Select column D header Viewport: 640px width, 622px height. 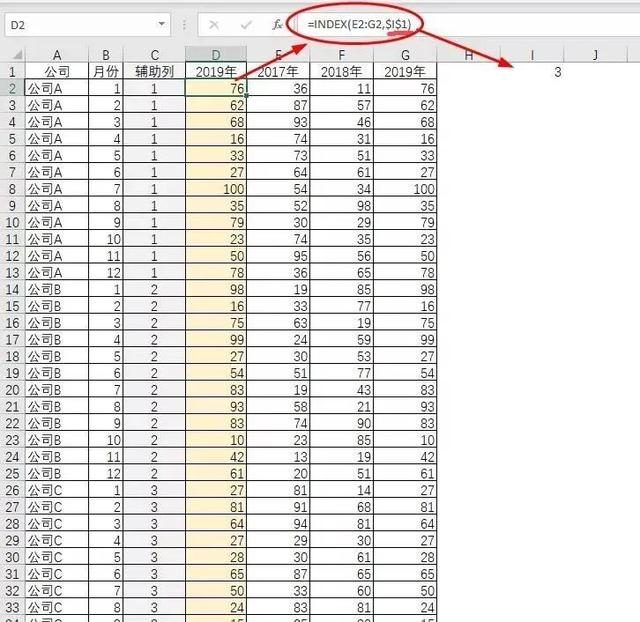(x=216, y=55)
